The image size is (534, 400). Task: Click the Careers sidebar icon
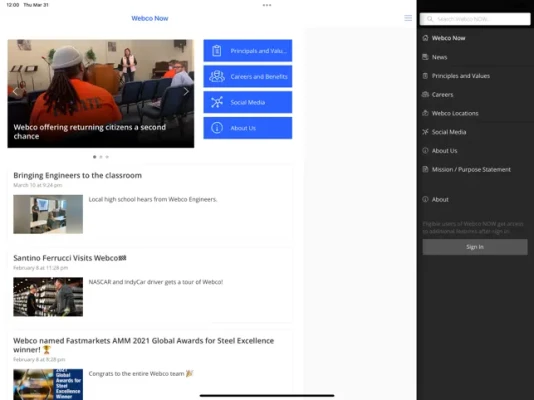point(425,94)
